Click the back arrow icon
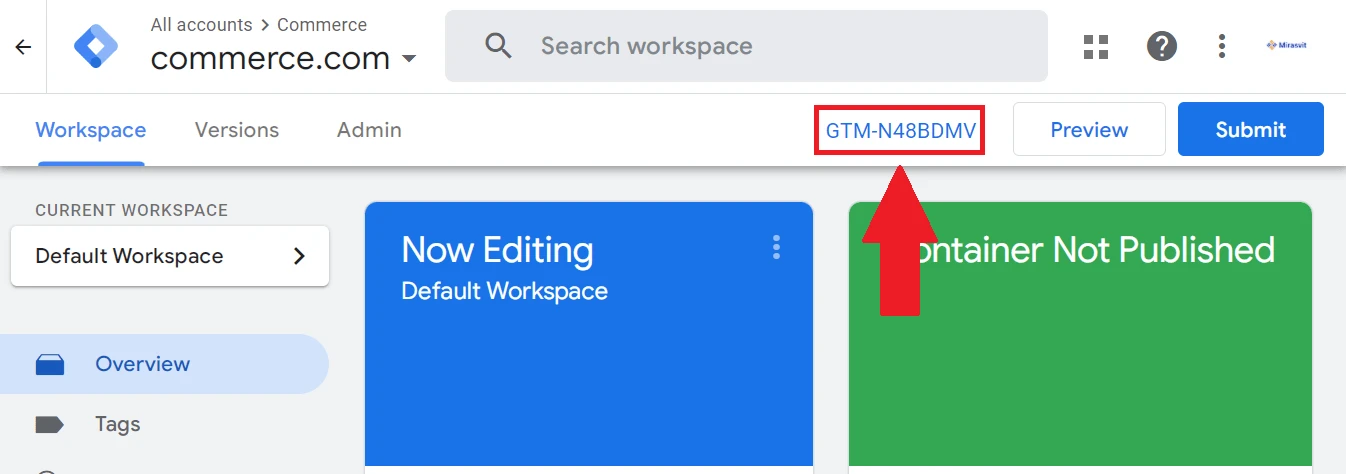The width and height of the screenshot is (1346, 474). tap(23, 47)
